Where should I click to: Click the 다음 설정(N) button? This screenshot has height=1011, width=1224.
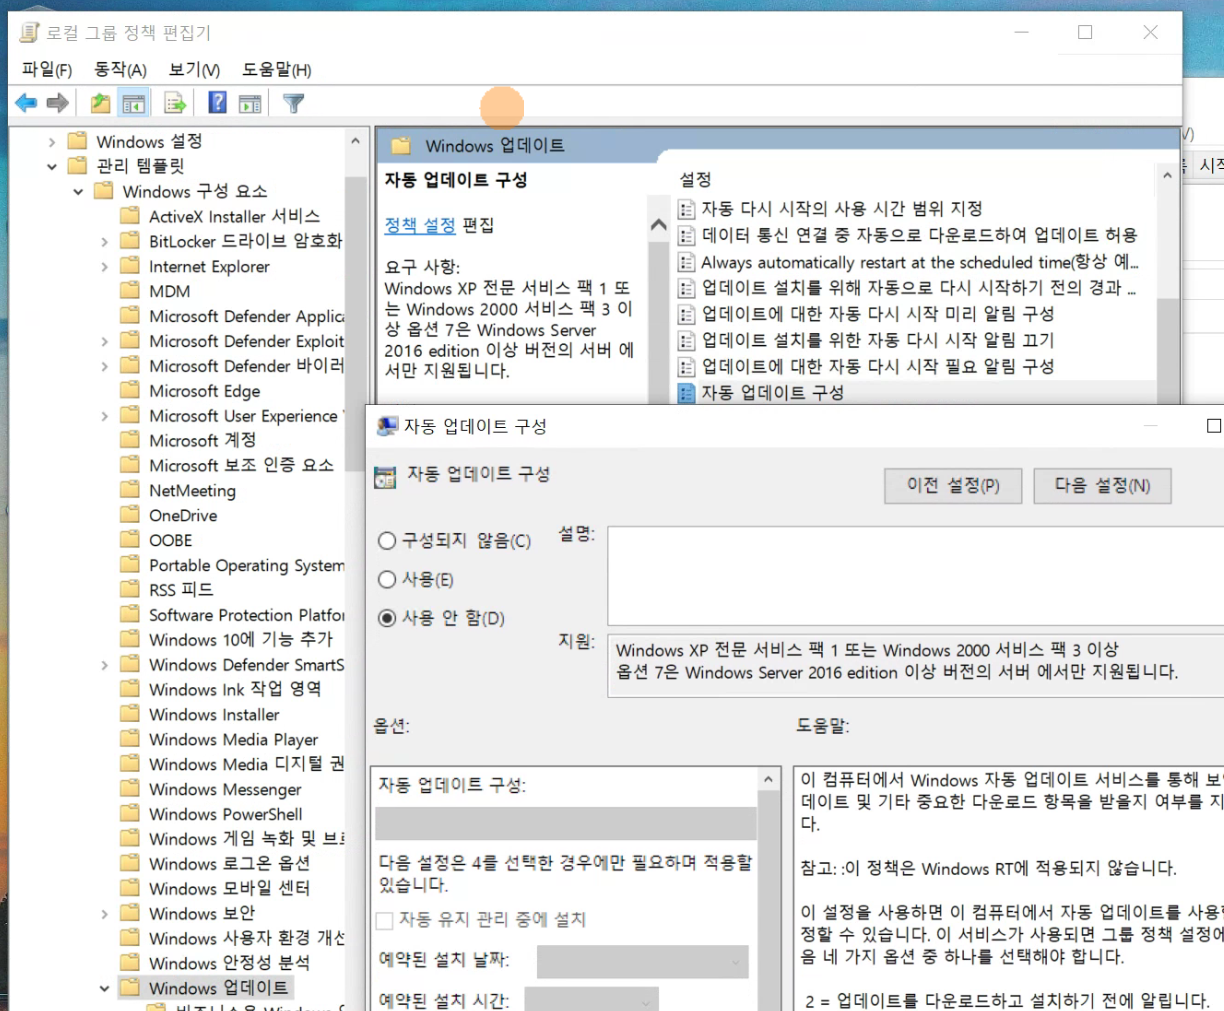pos(1102,486)
